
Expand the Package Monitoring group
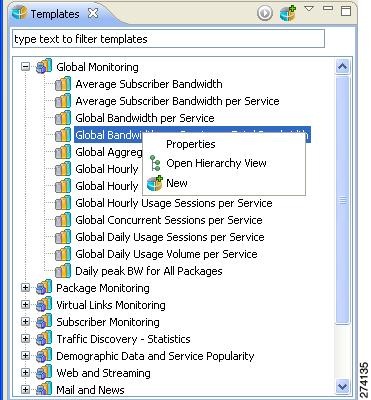pyautogui.click(x=25, y=288)
